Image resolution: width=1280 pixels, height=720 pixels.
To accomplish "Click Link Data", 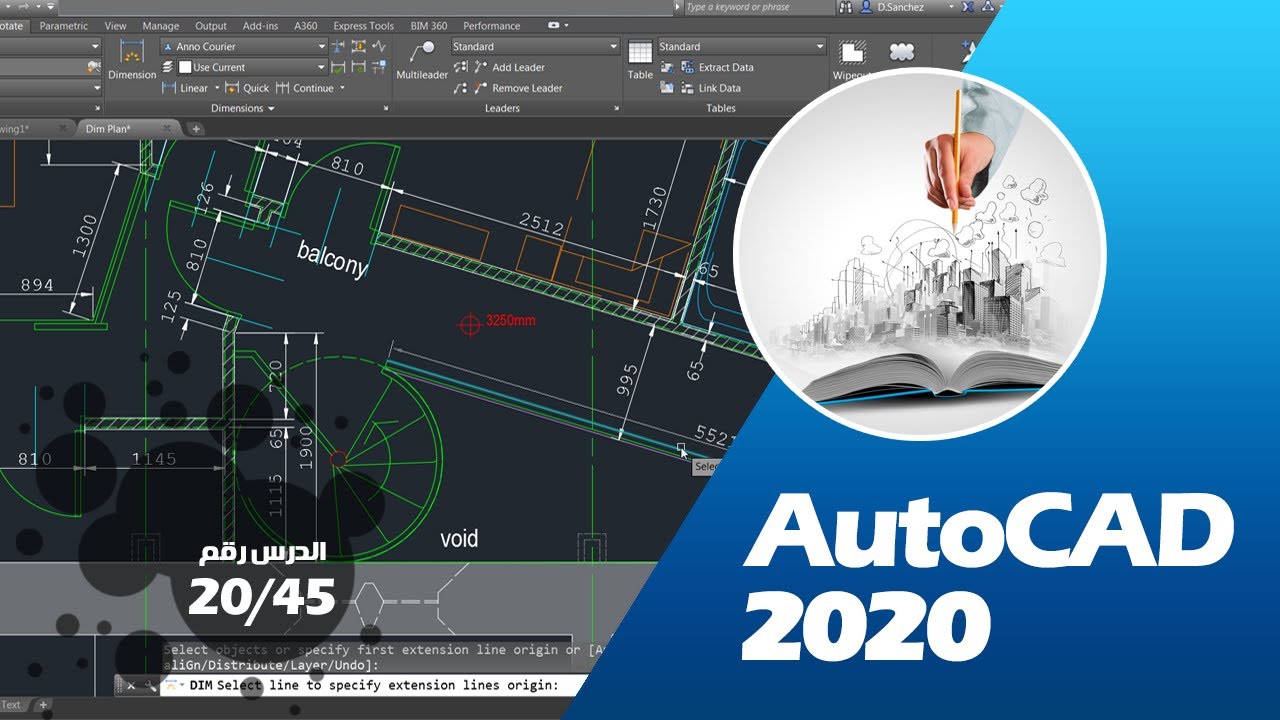I will pyautogui.click(x=711, y=88).
